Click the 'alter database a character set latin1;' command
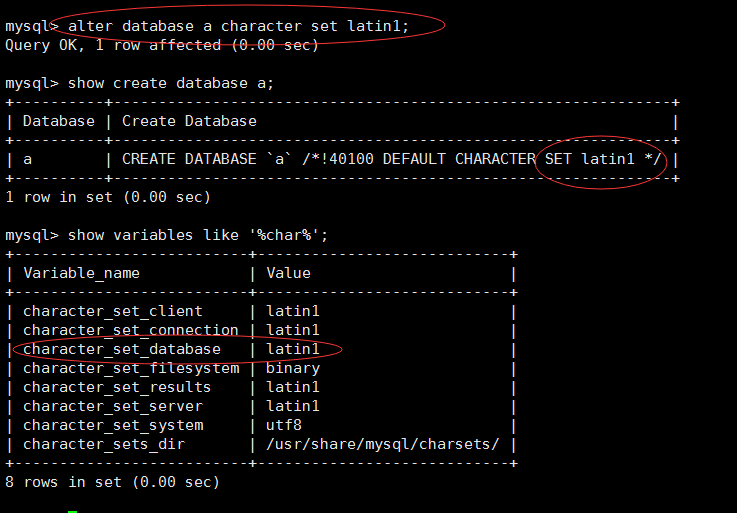Screen dimensions: 737x513 click(x=238, y=26)
